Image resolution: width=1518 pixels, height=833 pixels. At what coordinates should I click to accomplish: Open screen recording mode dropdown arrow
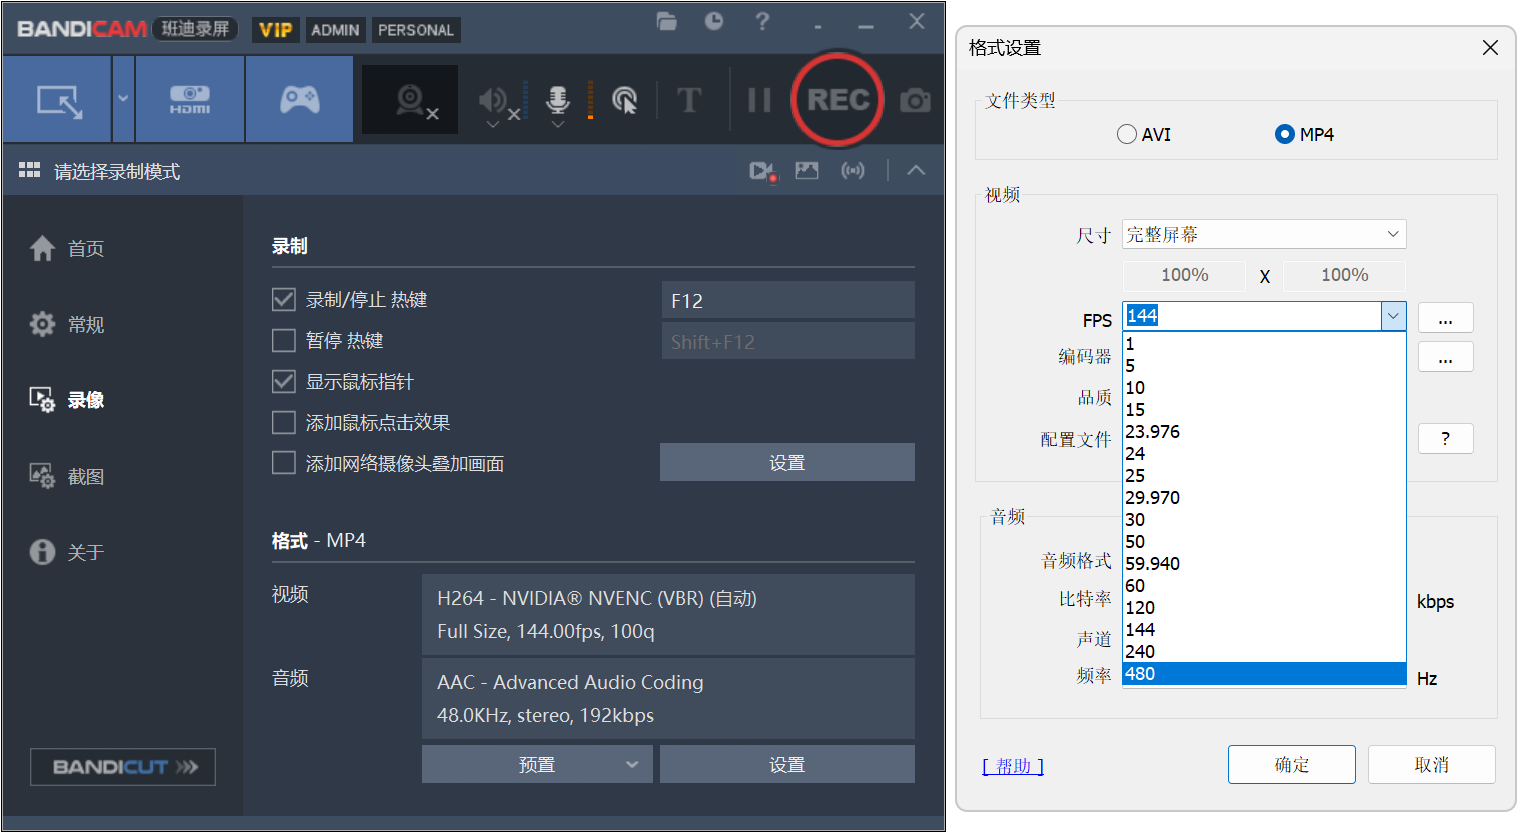point(123,100)
